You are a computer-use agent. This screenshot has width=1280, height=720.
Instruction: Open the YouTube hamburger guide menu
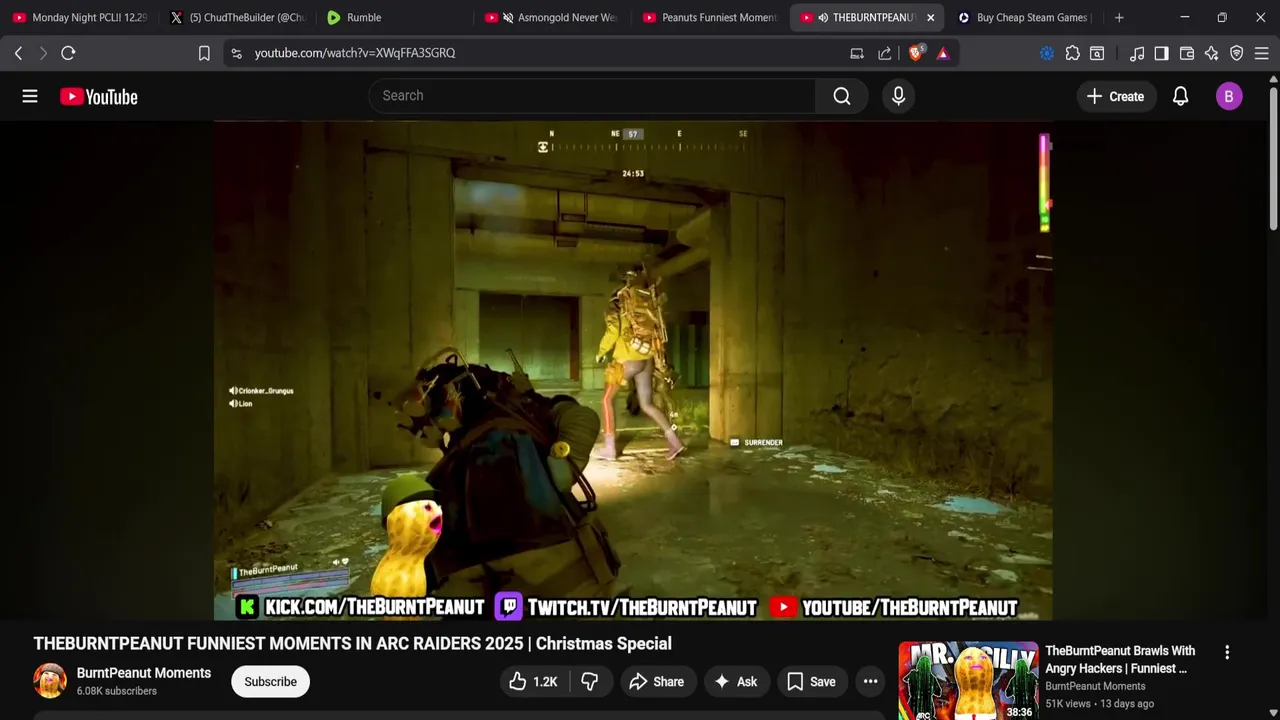tap(30, 96)
